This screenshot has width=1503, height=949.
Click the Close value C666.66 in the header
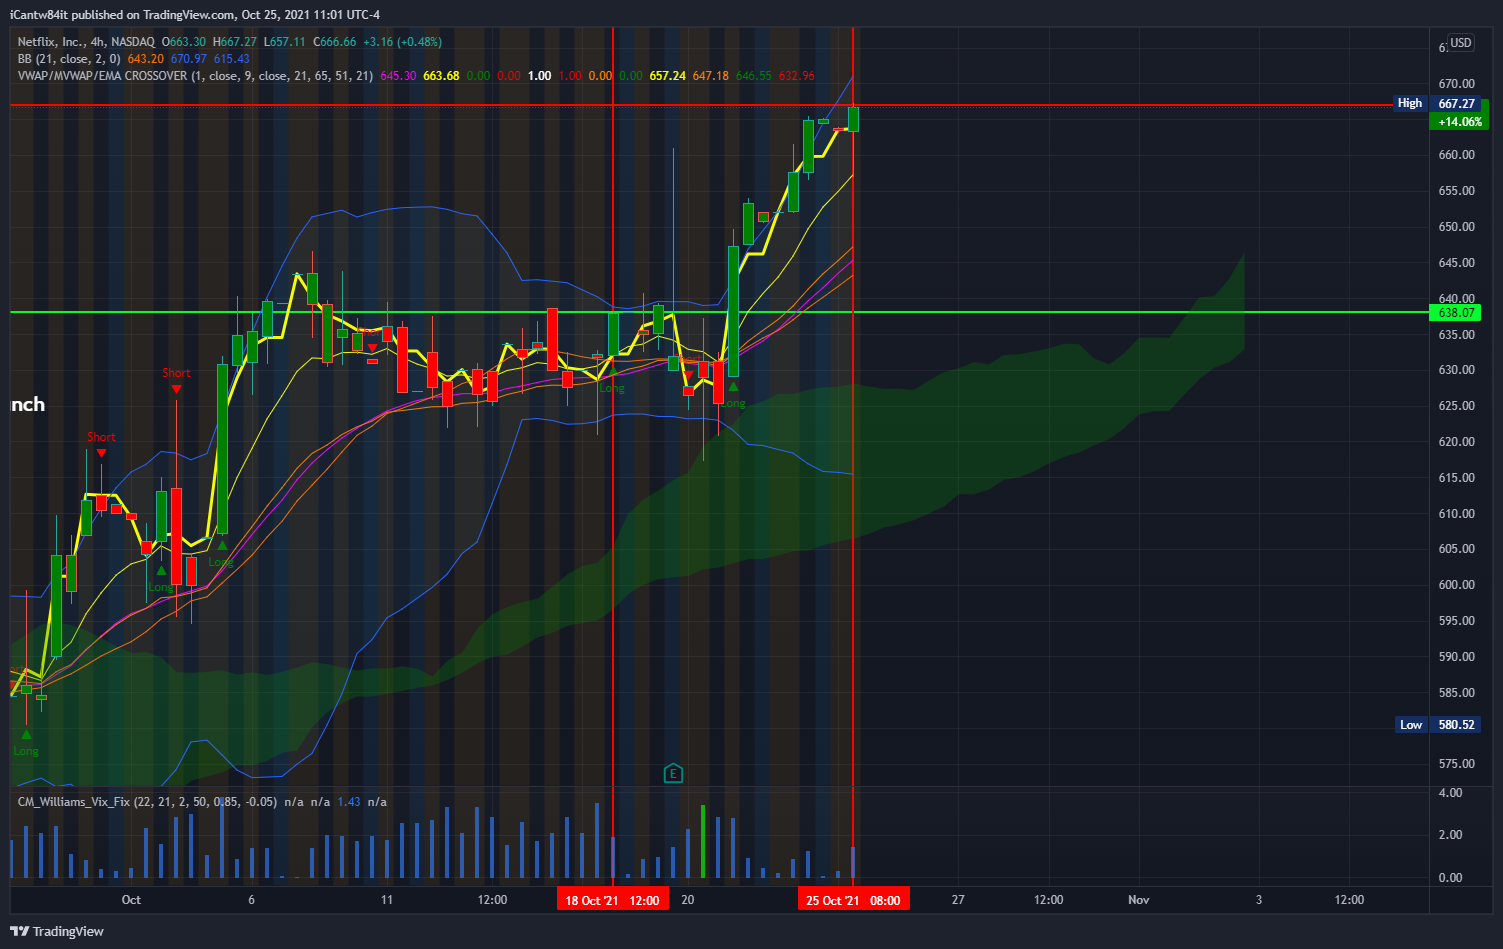[335, 42]
